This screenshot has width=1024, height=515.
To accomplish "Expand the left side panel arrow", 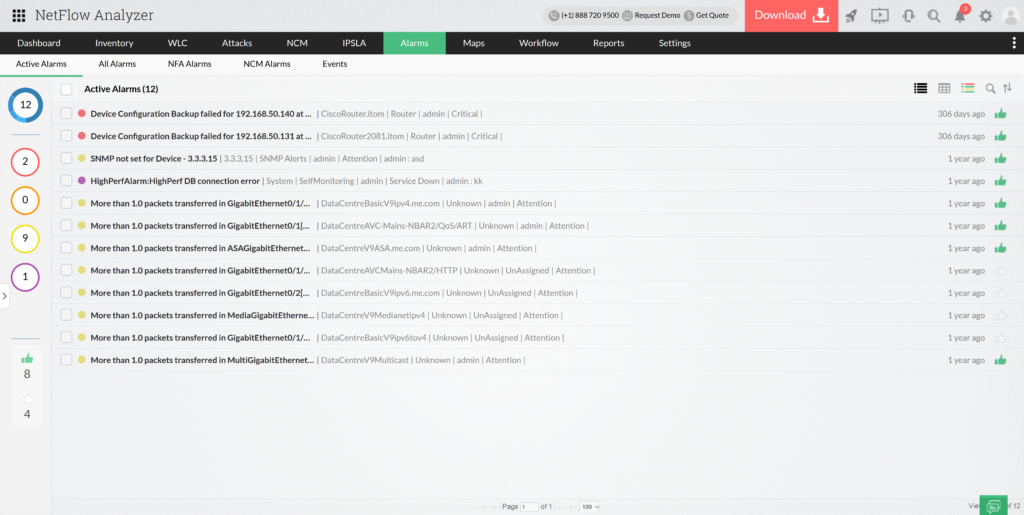I will 4,296.
